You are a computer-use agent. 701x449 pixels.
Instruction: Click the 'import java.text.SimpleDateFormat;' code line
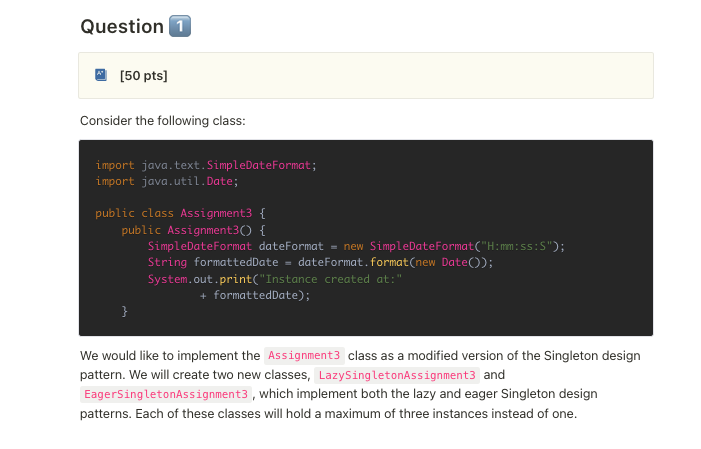pos(206,165)
